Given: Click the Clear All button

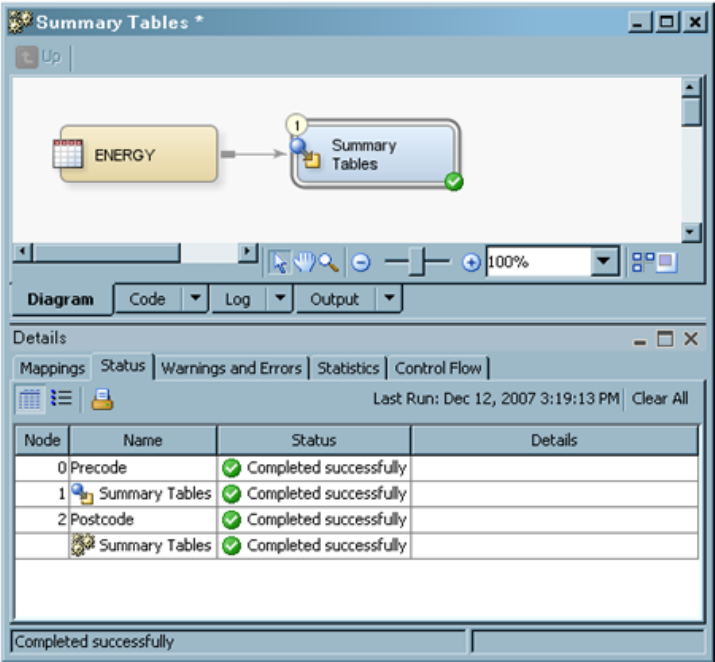Looking at the screenshot, I should 659,398.
